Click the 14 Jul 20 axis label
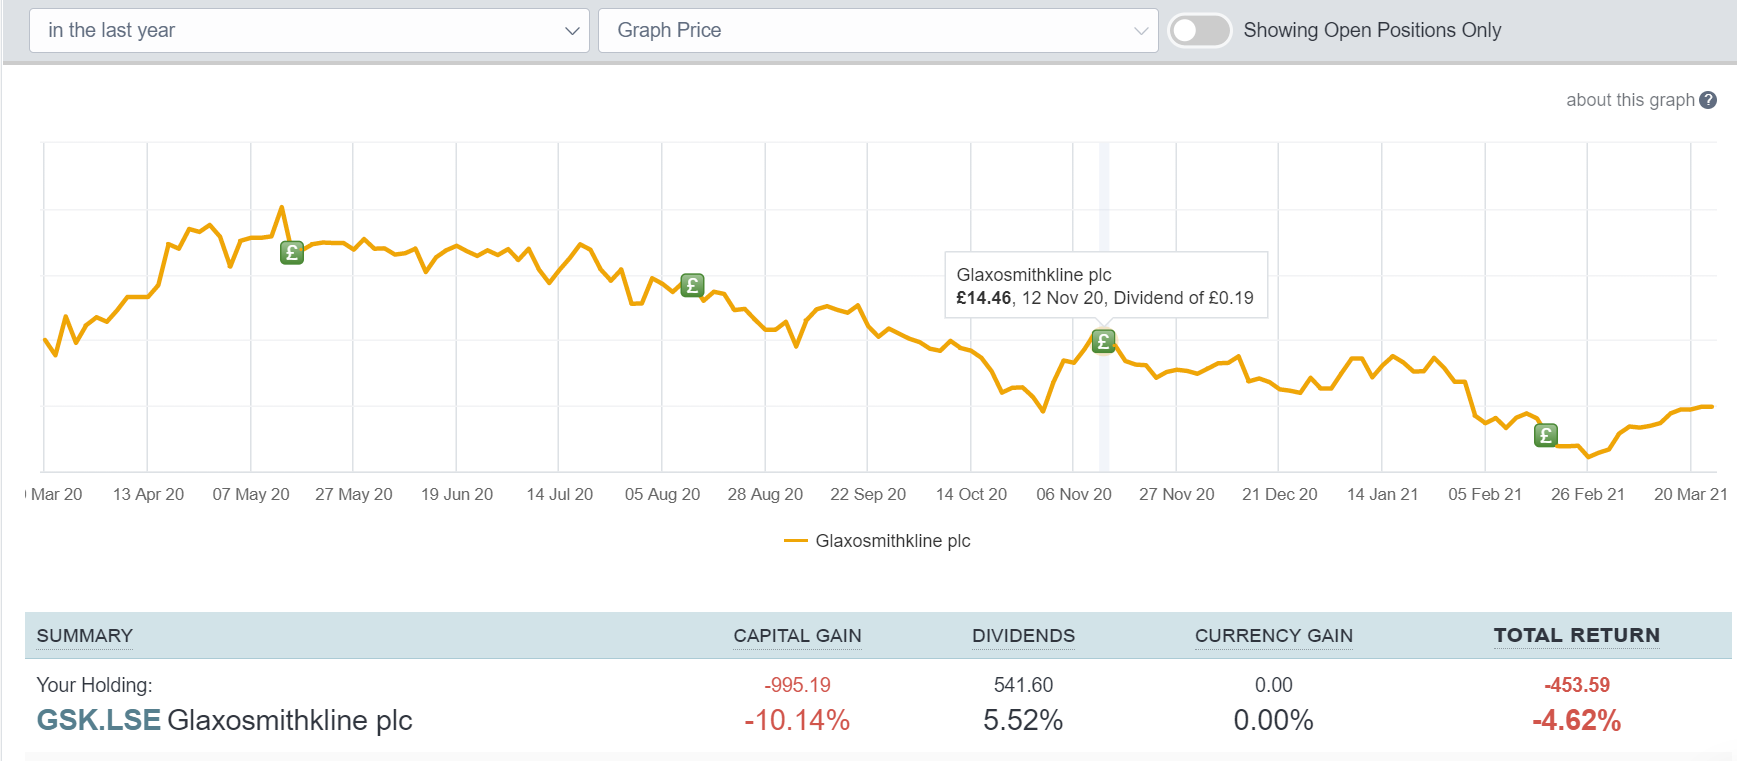The height and width of the screenshot is (761, 1737). point(560,494)
